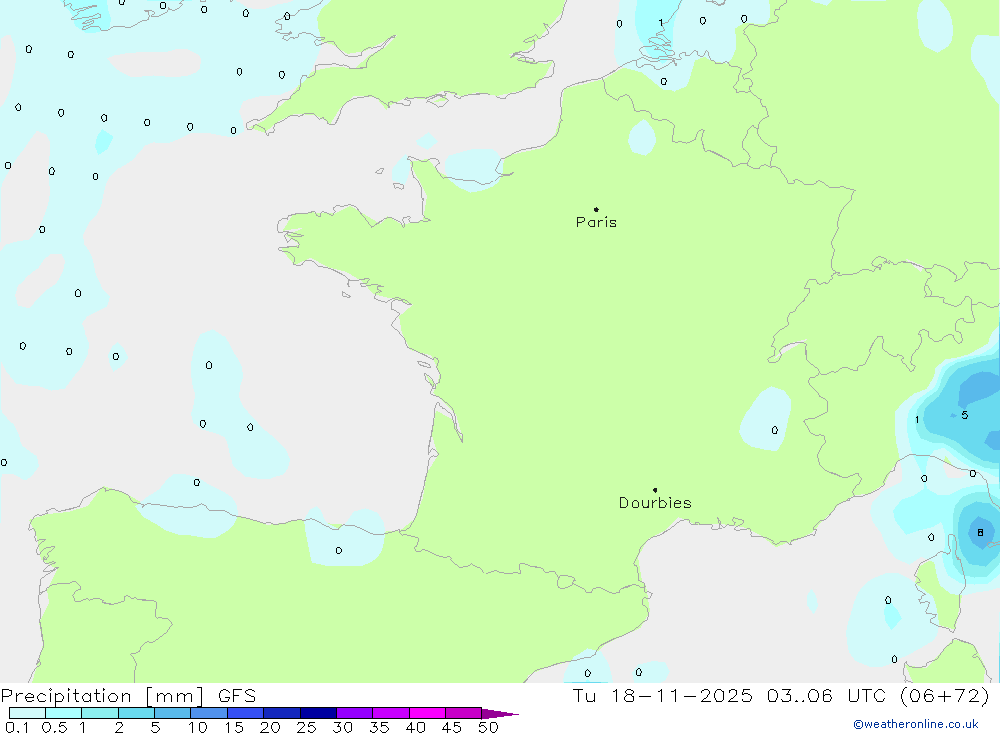Click the precipitation value 8 near Corsica
Viewport: 1000px width, 733px height.
coord(980,532)
